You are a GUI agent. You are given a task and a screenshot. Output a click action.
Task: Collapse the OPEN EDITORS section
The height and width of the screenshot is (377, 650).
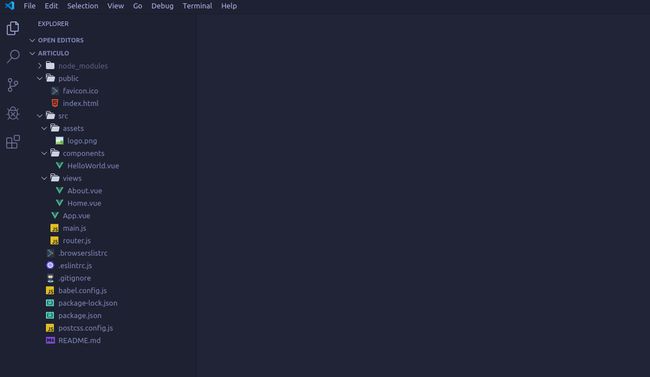32,40
